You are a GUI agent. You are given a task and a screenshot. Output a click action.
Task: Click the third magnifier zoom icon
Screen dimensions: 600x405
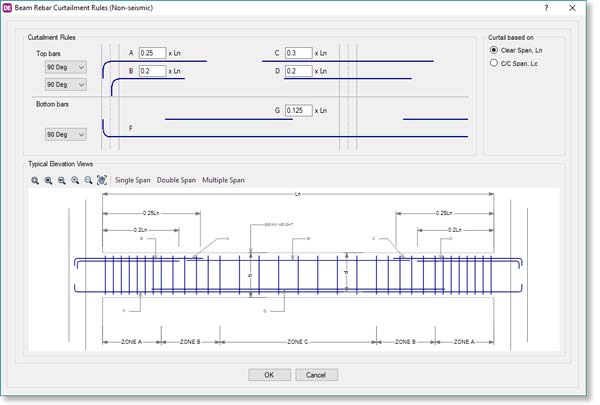coord(61,180)
